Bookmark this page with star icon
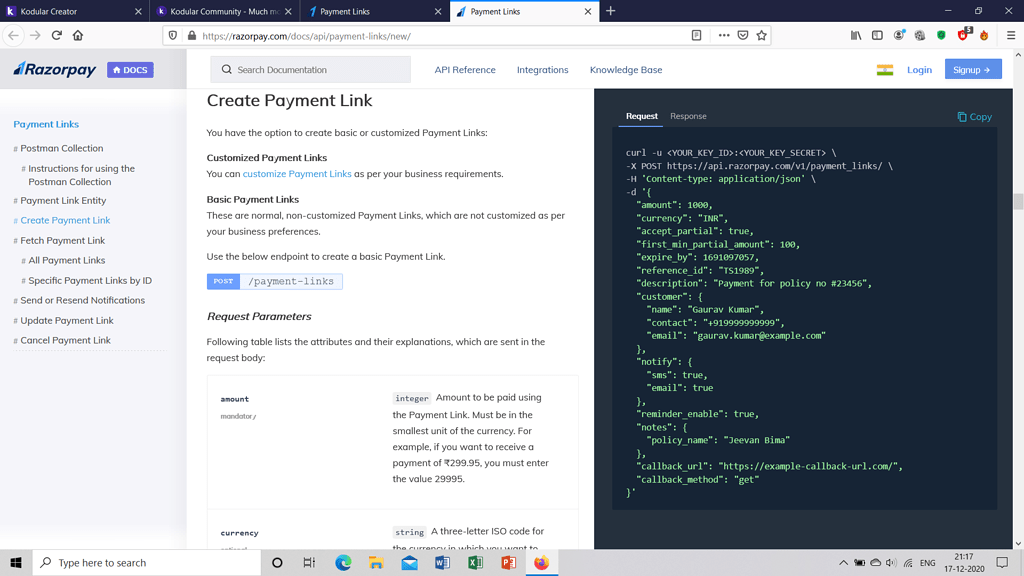Image resolution: width=1024 pixels, height=576 pixels. [761, 36]
